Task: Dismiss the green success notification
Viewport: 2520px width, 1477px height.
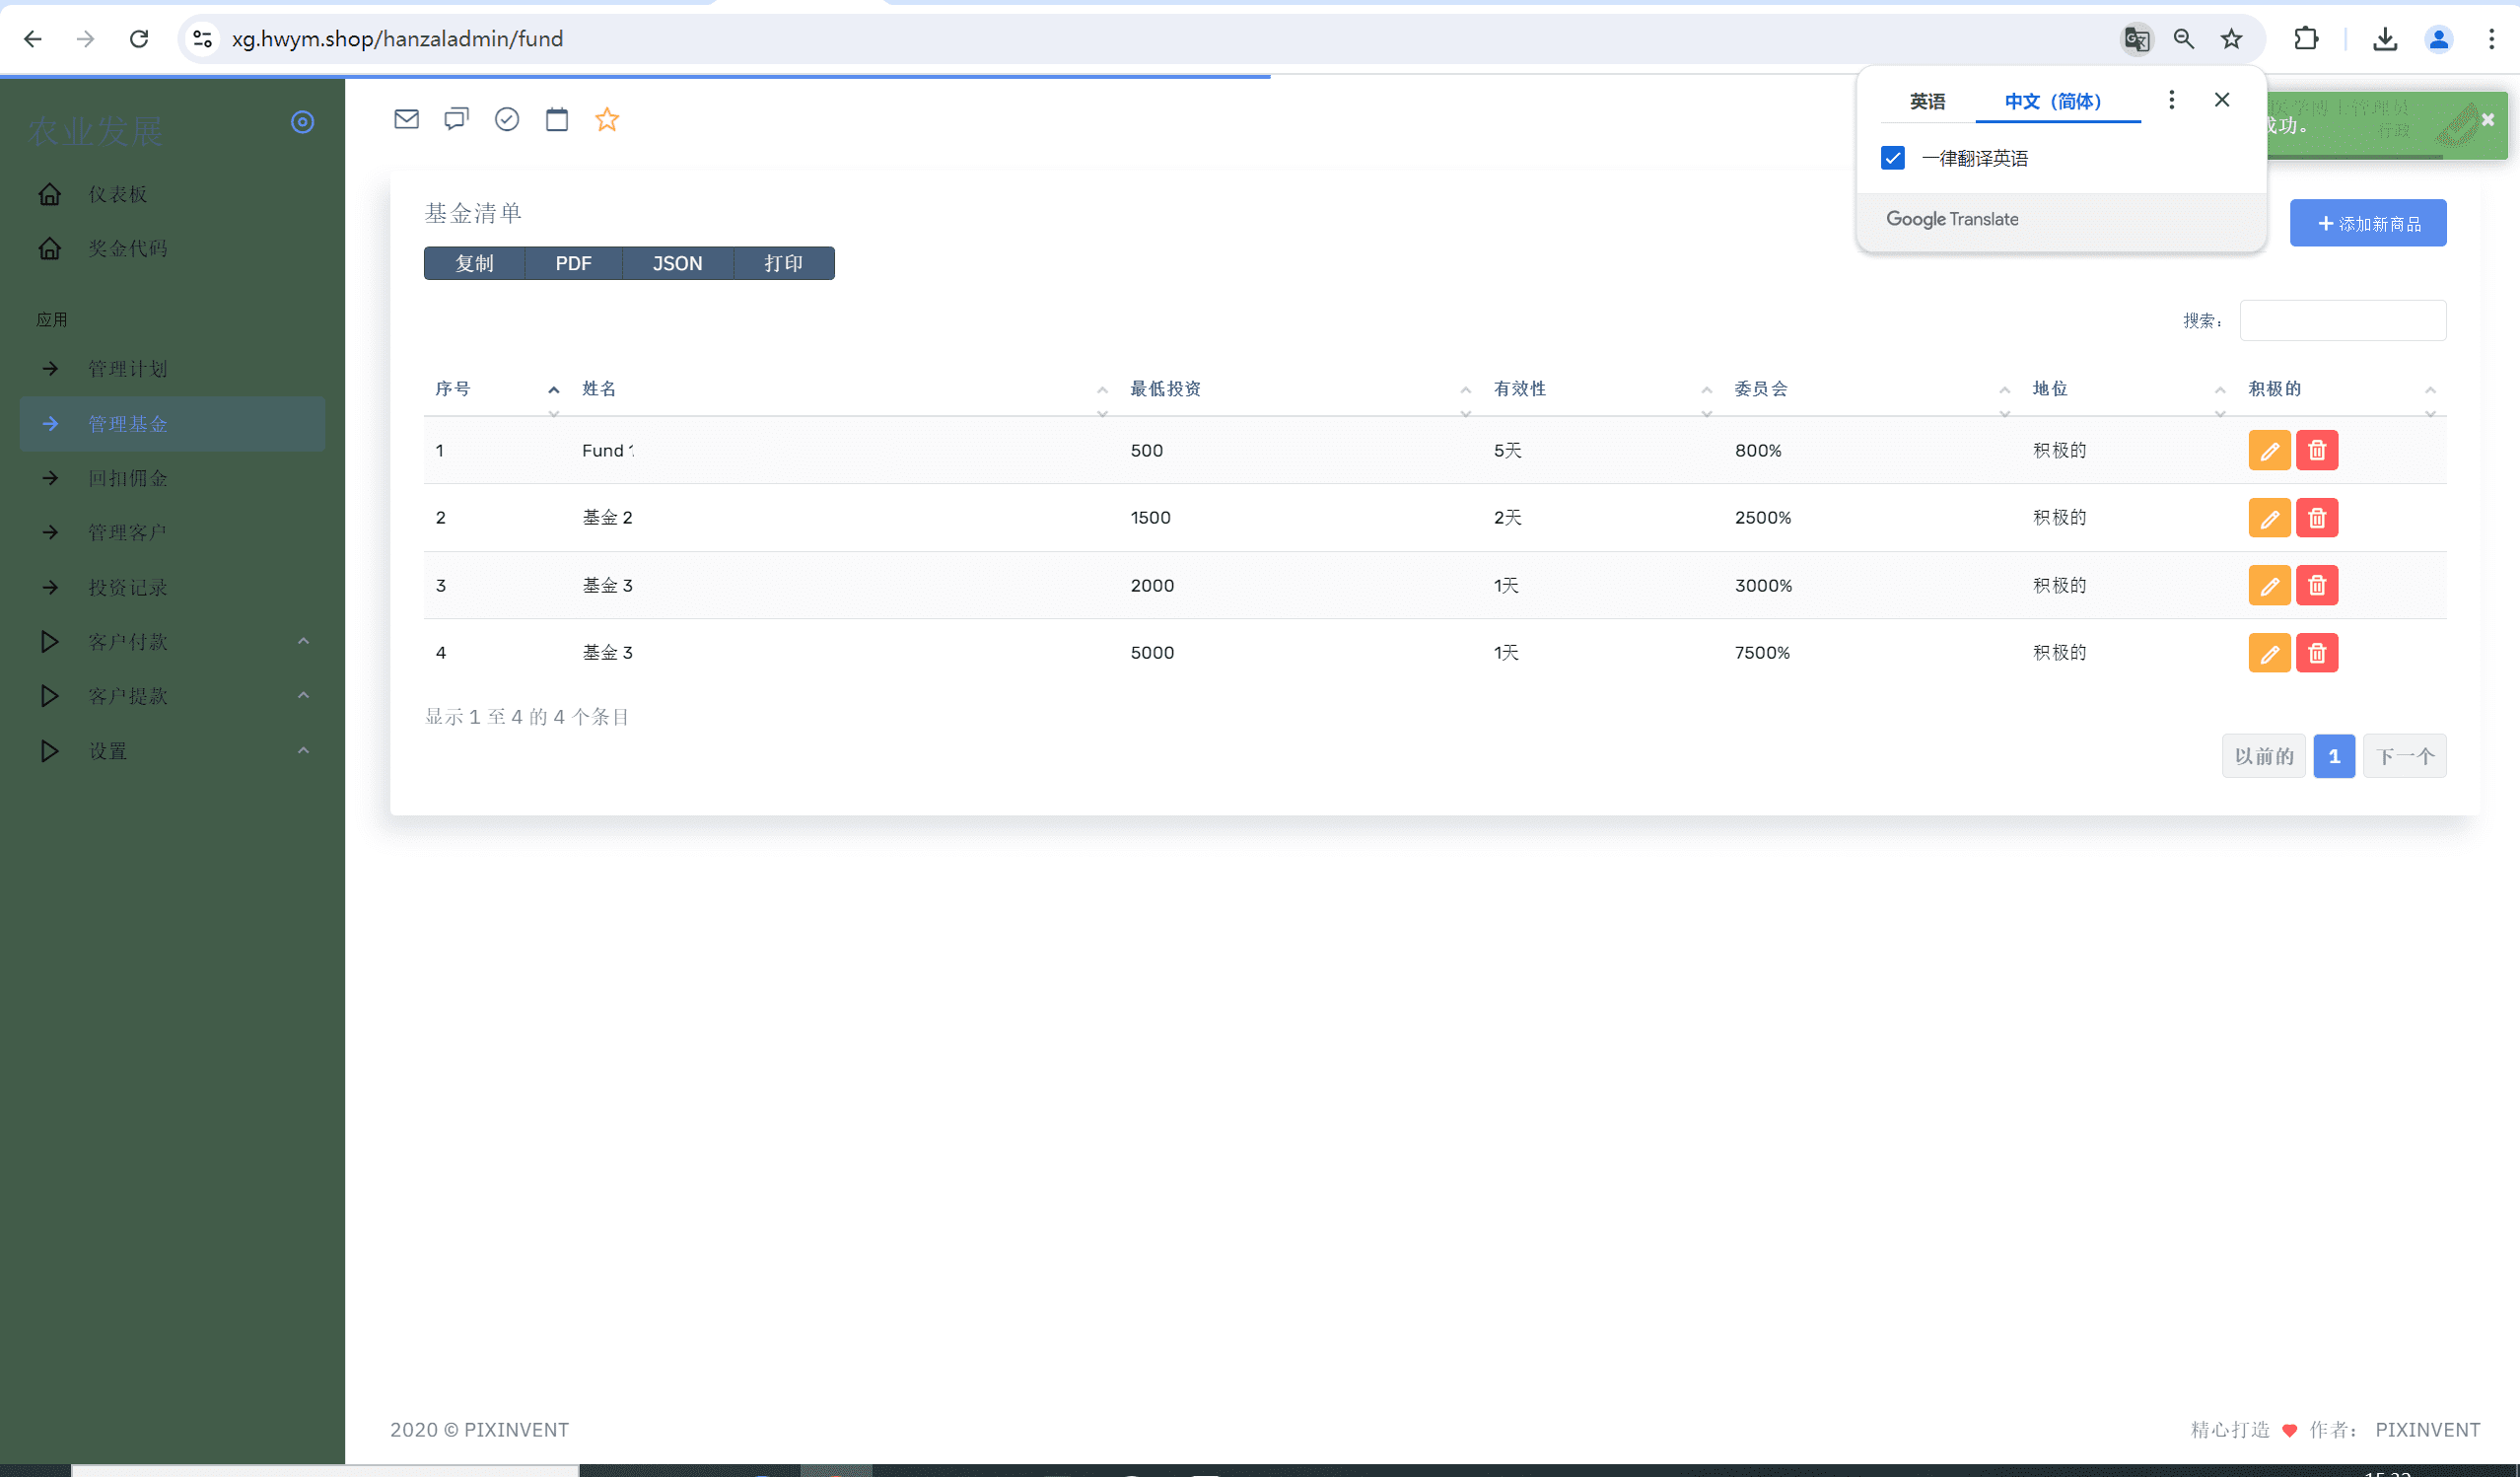Action: [2488, 120]
